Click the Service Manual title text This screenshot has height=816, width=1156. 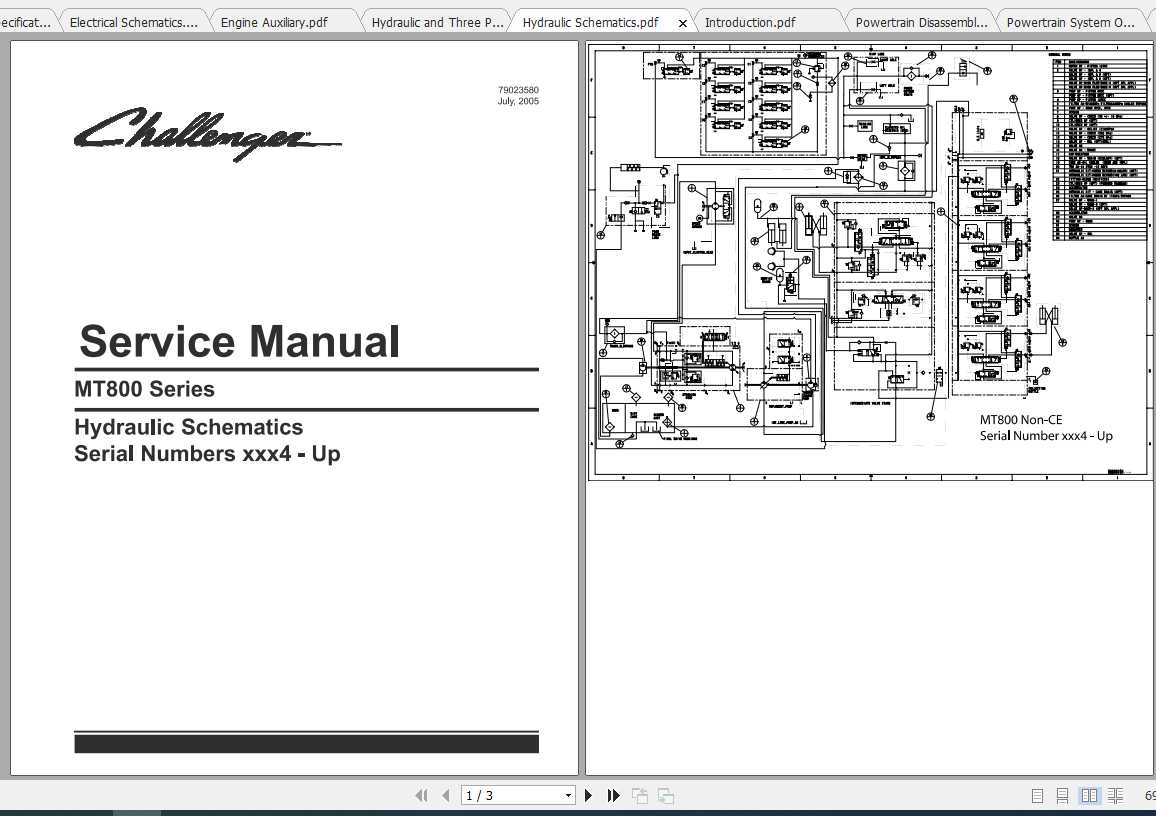click(x=240, y=342)
